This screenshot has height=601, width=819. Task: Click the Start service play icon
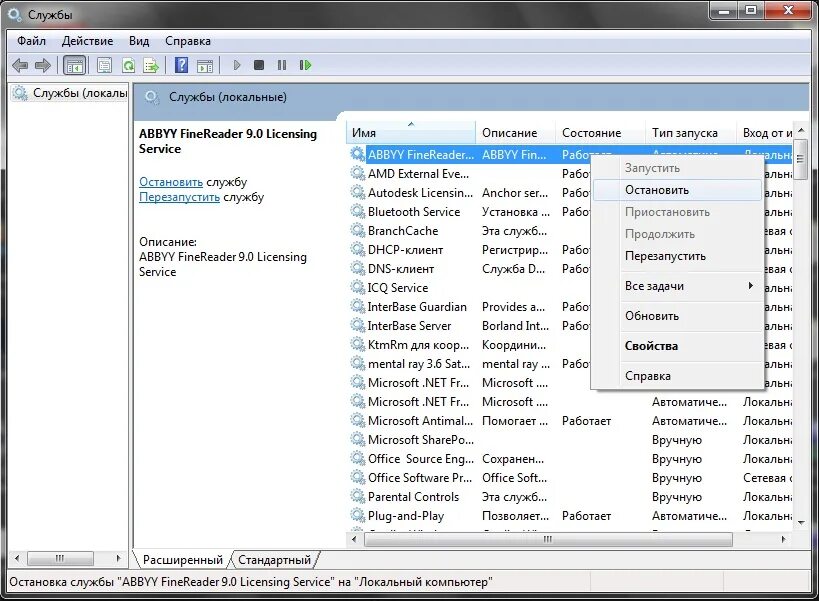237,65
